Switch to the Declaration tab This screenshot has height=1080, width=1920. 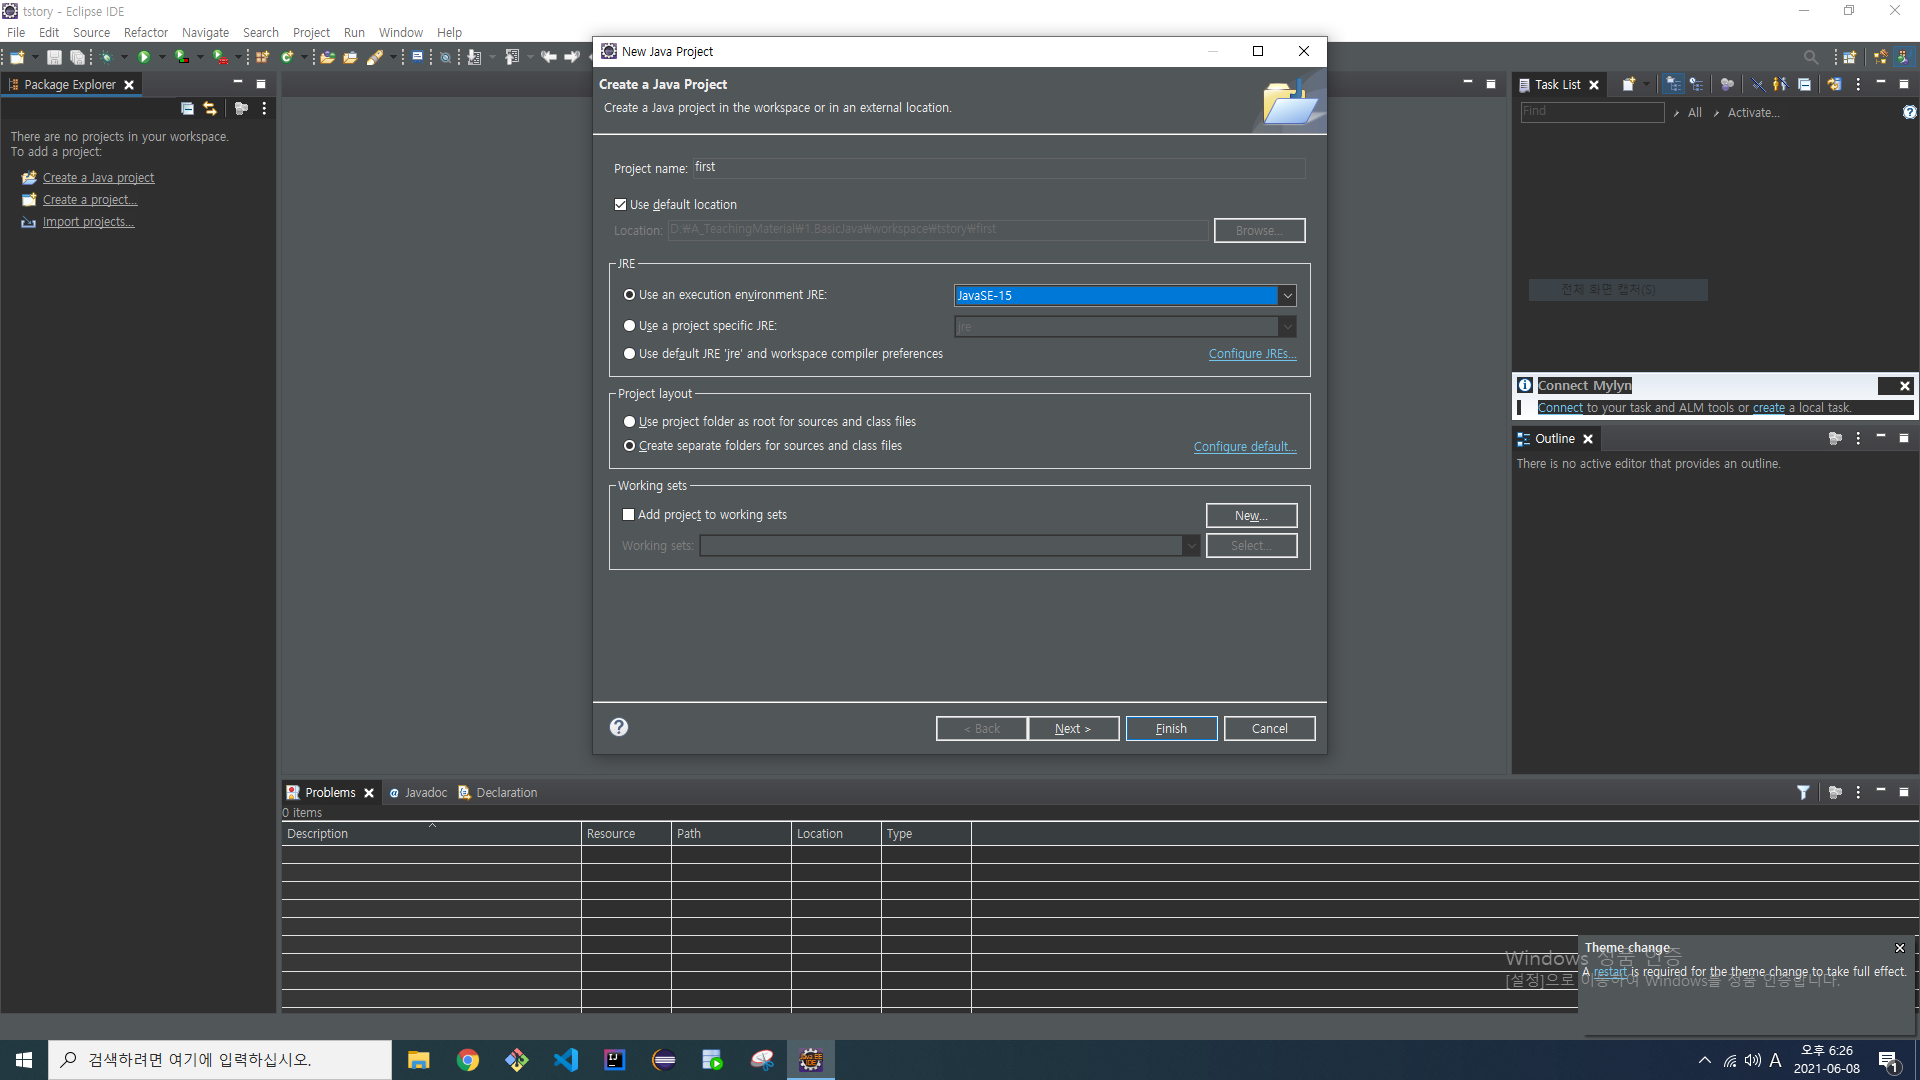tap(498, 793)
